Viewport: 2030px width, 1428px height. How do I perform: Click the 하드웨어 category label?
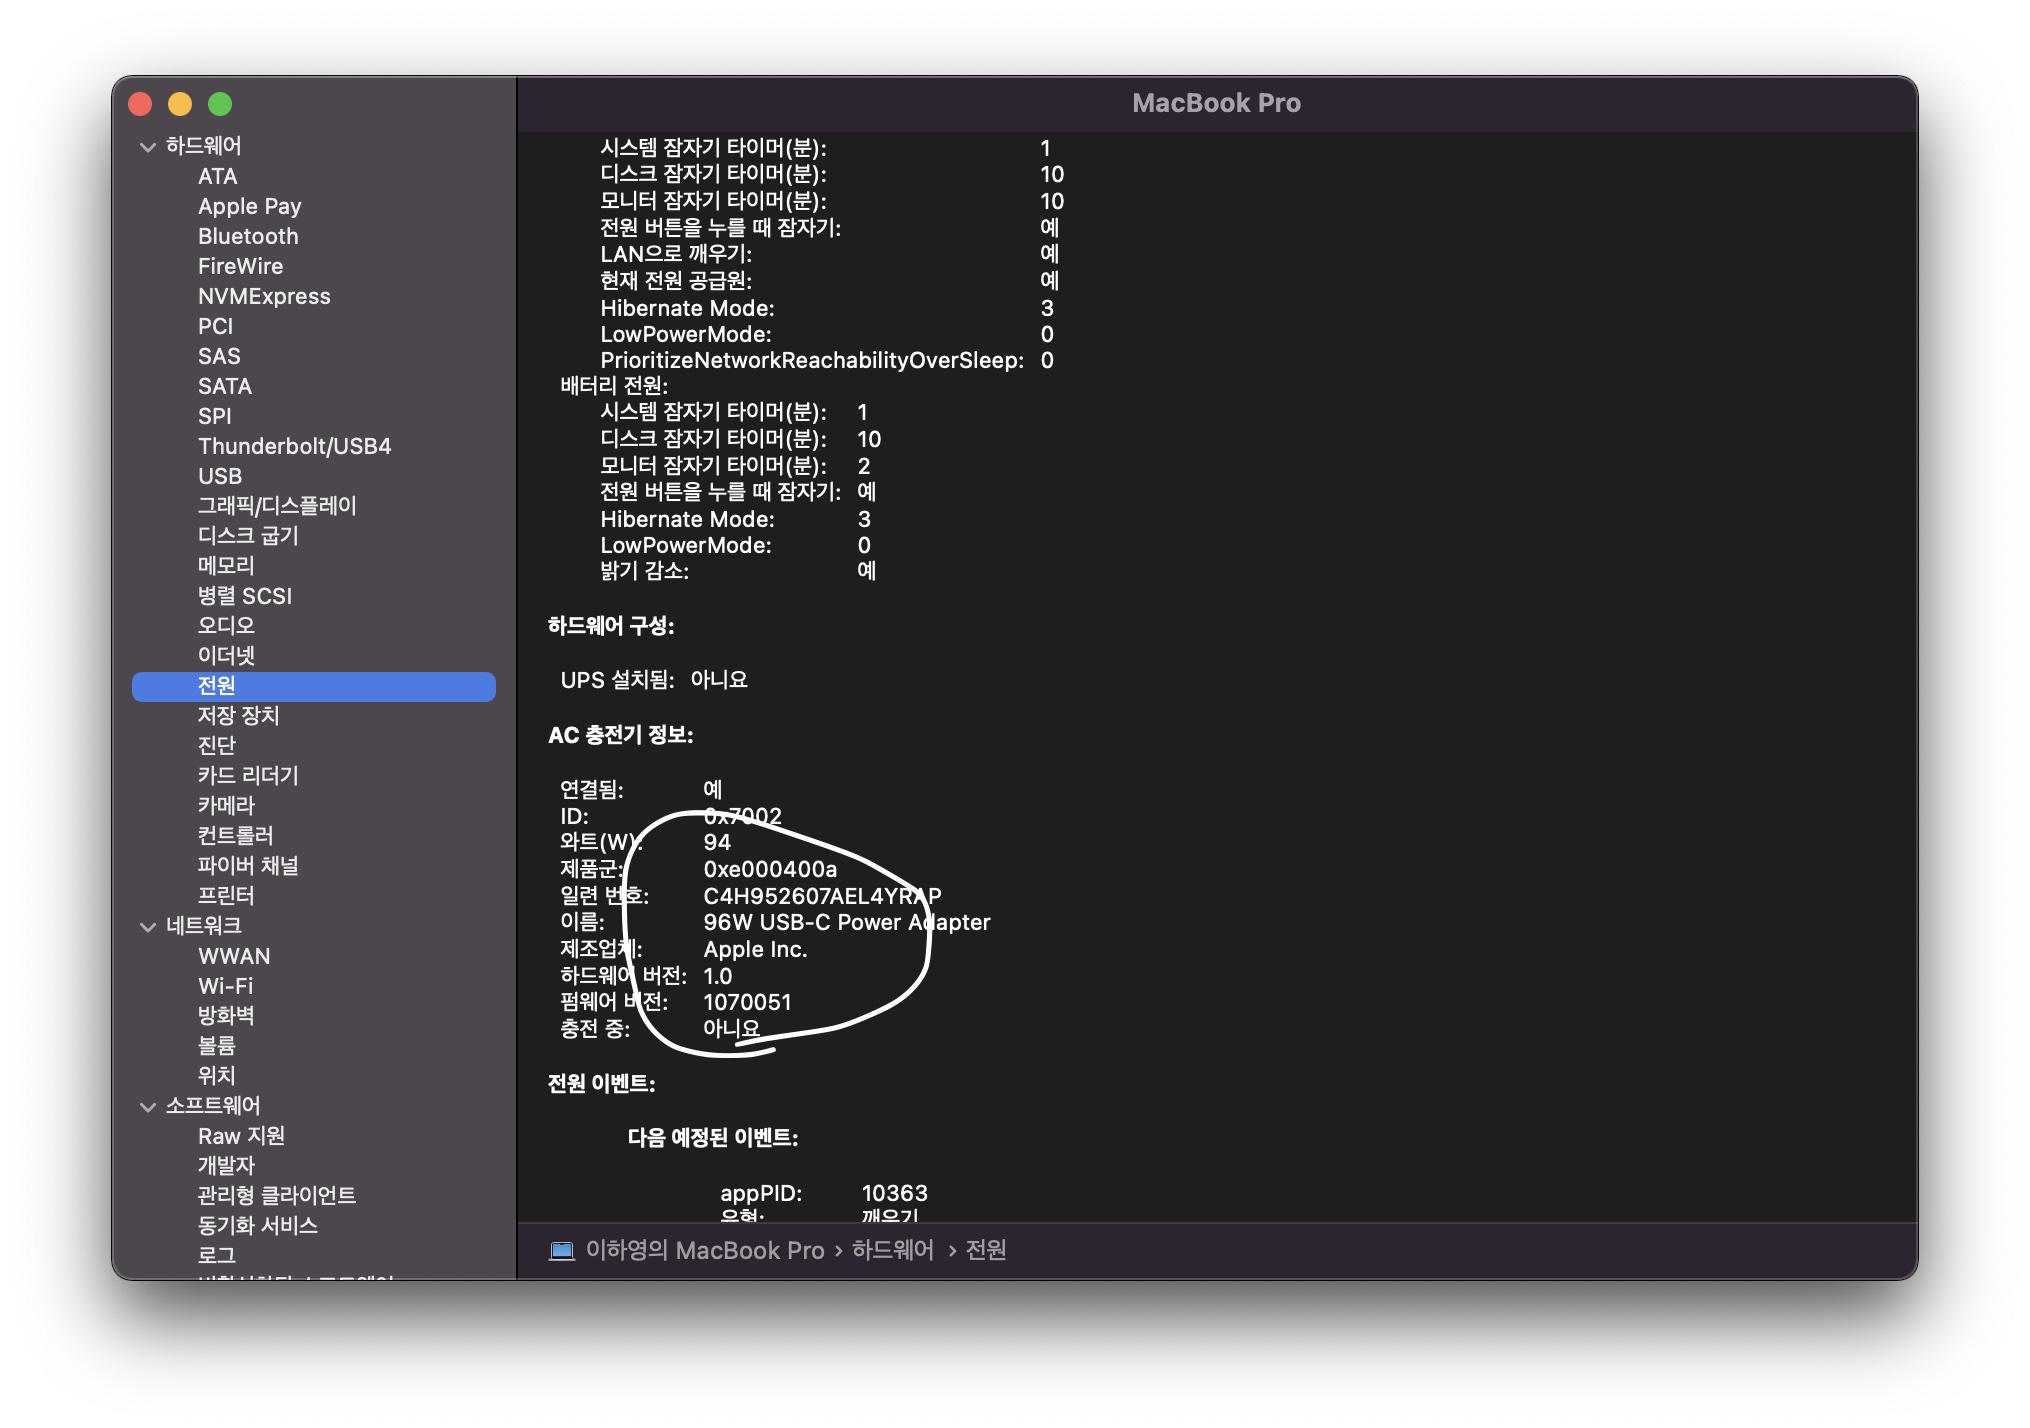[x=204, y=146]
